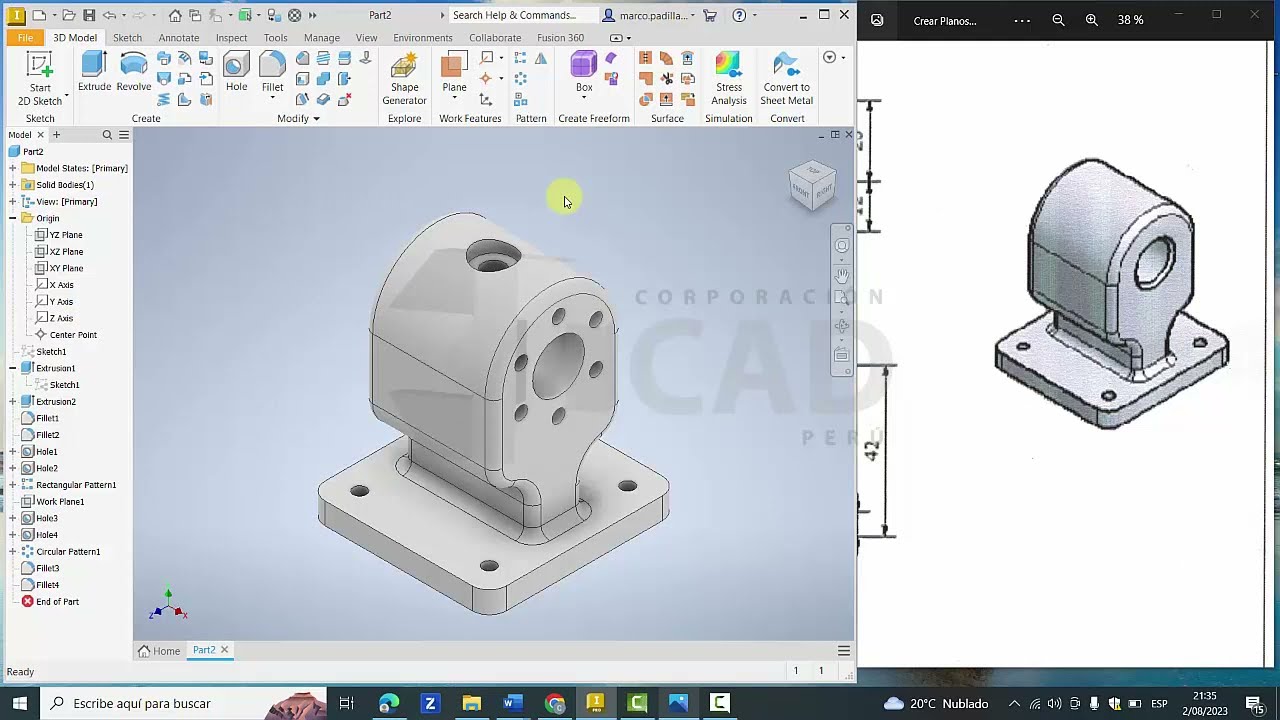Expand the Extrusion2 node

click(13, 402)
